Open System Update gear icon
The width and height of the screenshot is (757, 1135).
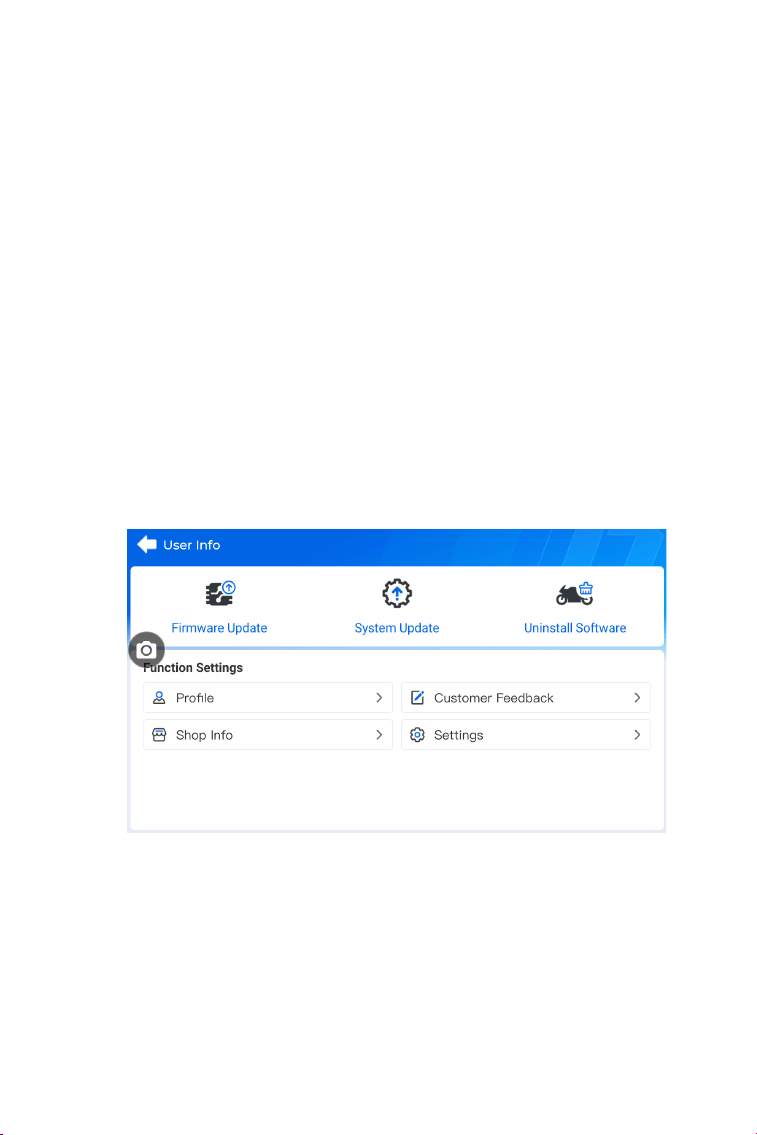(x=397, y=594)
